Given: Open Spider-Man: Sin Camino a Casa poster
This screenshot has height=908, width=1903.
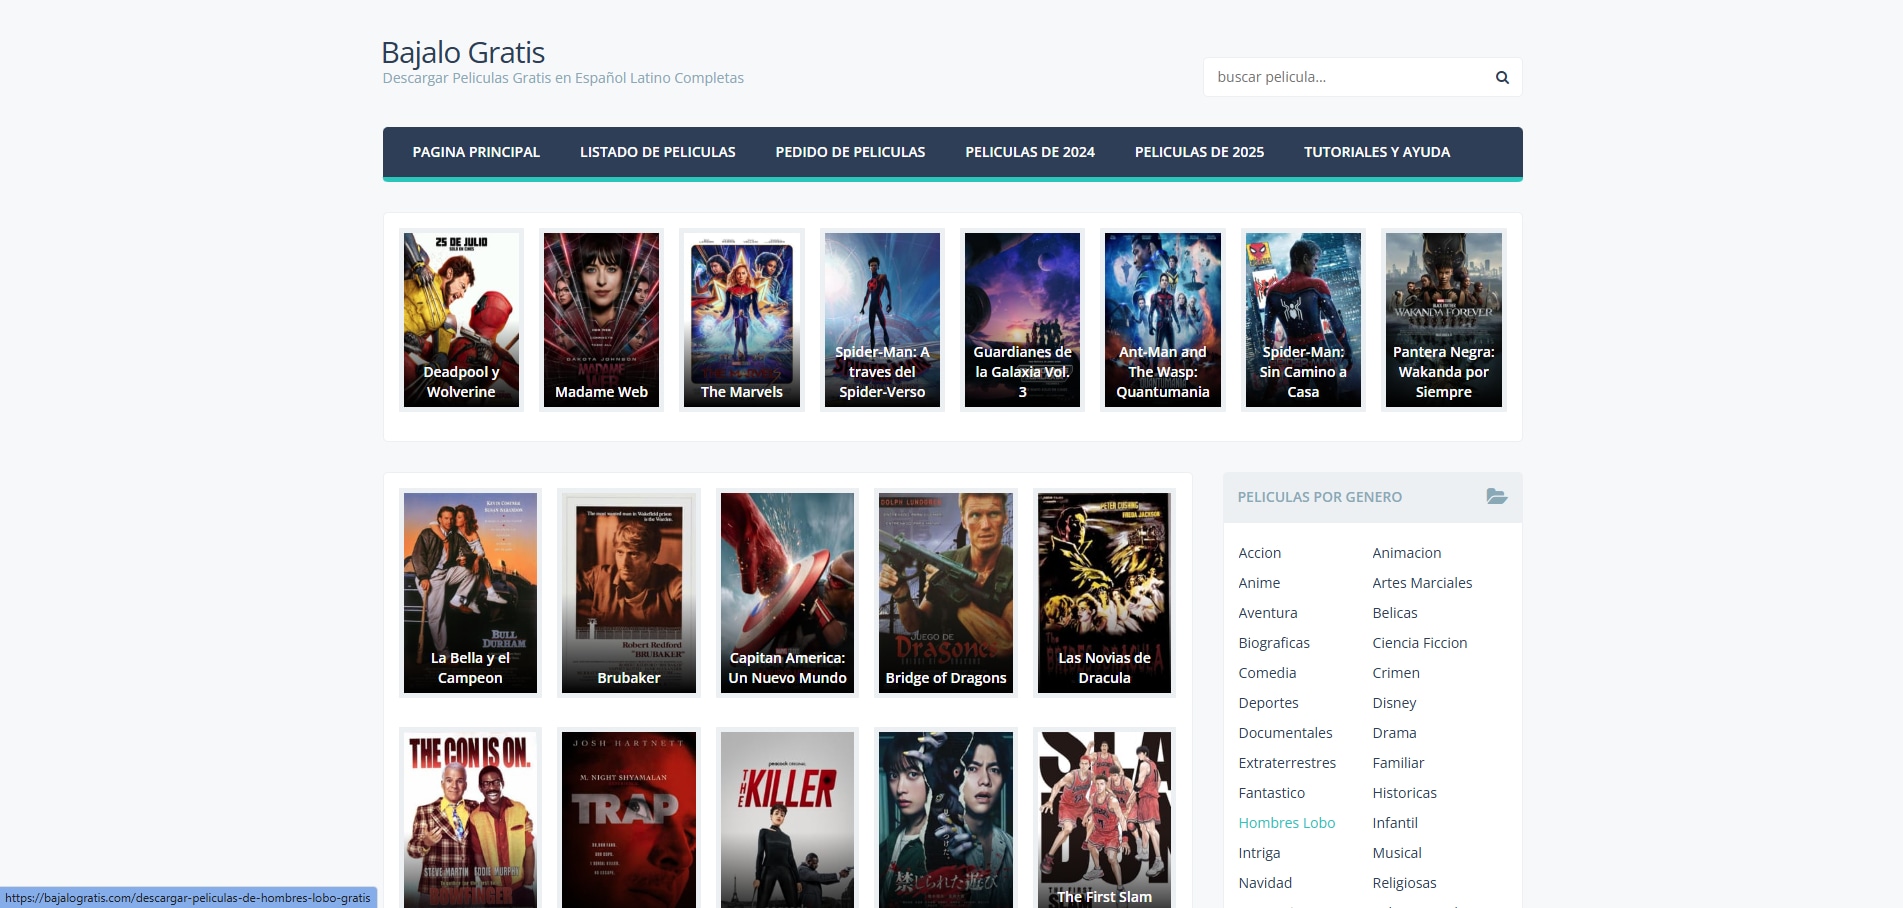Looking at the screenshot, I should 1303,320.
